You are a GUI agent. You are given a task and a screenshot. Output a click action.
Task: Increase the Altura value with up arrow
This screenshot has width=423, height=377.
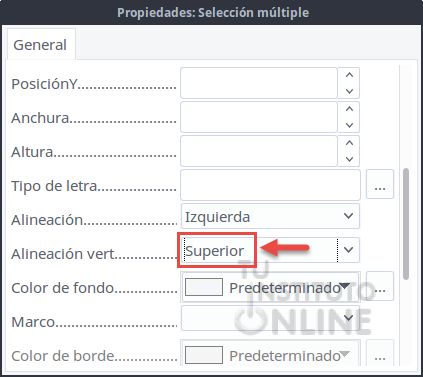point(349,143)
